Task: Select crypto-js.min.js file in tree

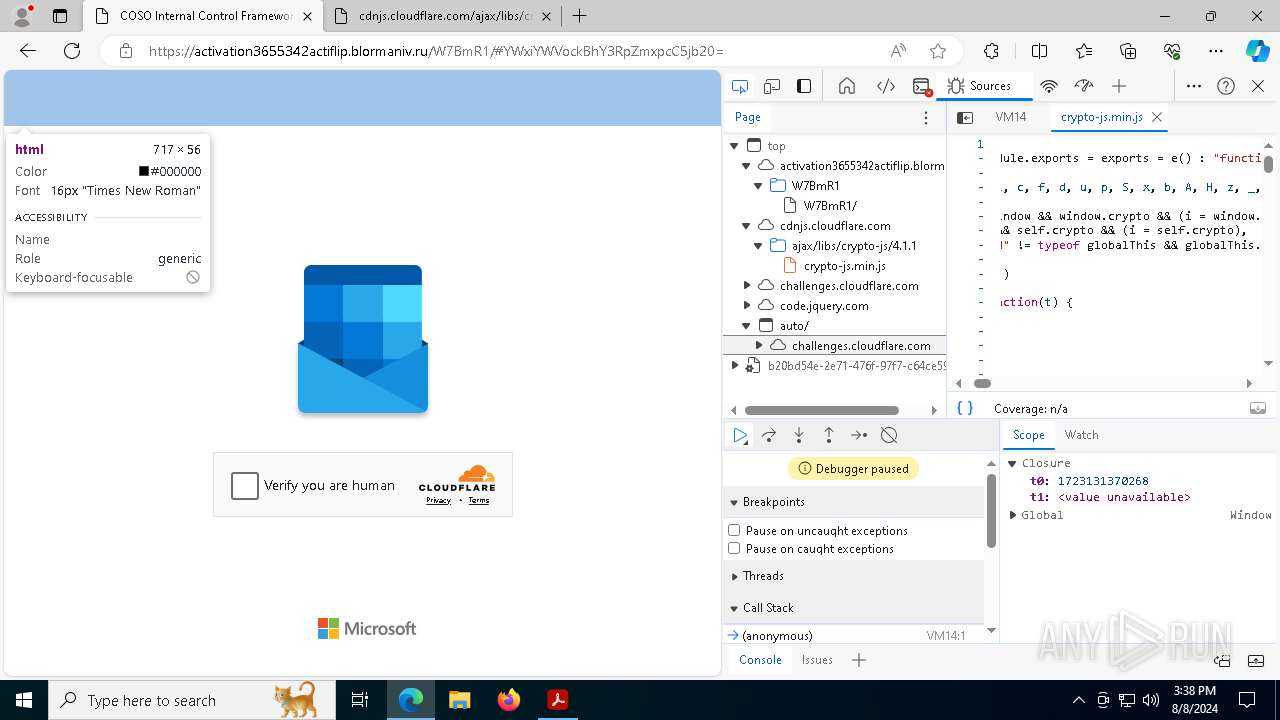Action: (x=845, y=266)
